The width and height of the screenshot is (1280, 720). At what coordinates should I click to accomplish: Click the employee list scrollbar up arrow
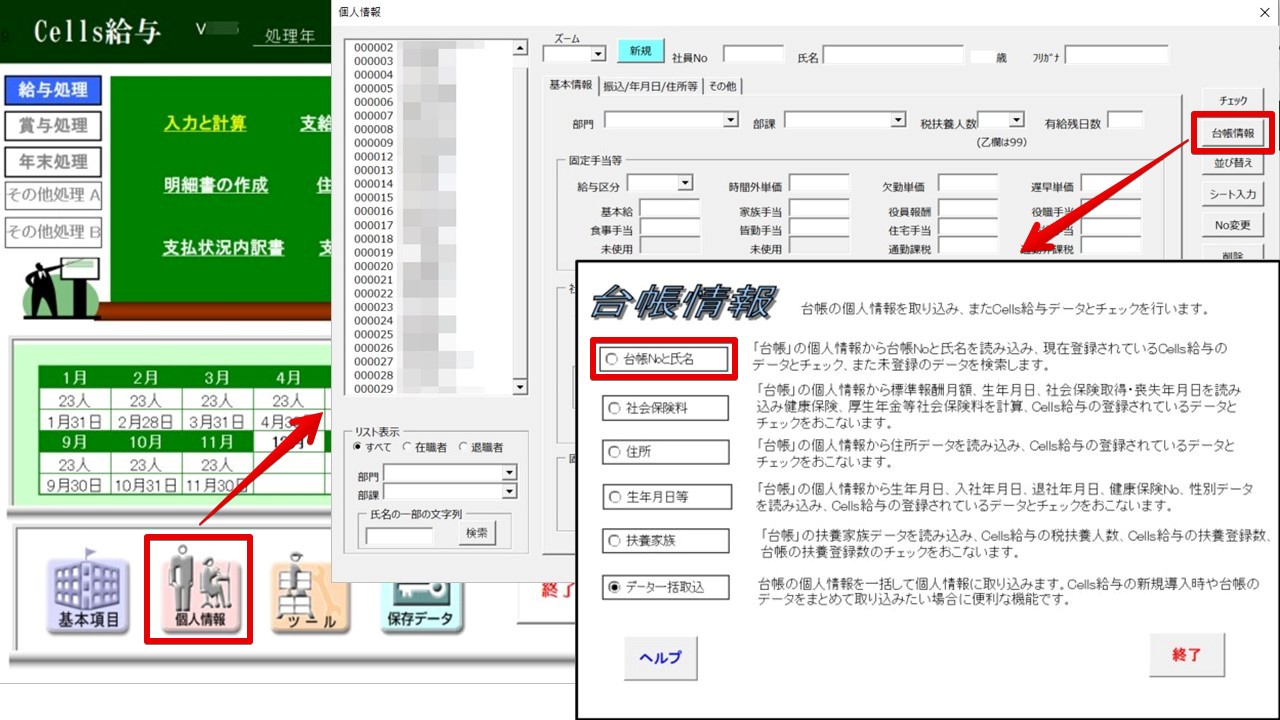click(x=520, y=48)
